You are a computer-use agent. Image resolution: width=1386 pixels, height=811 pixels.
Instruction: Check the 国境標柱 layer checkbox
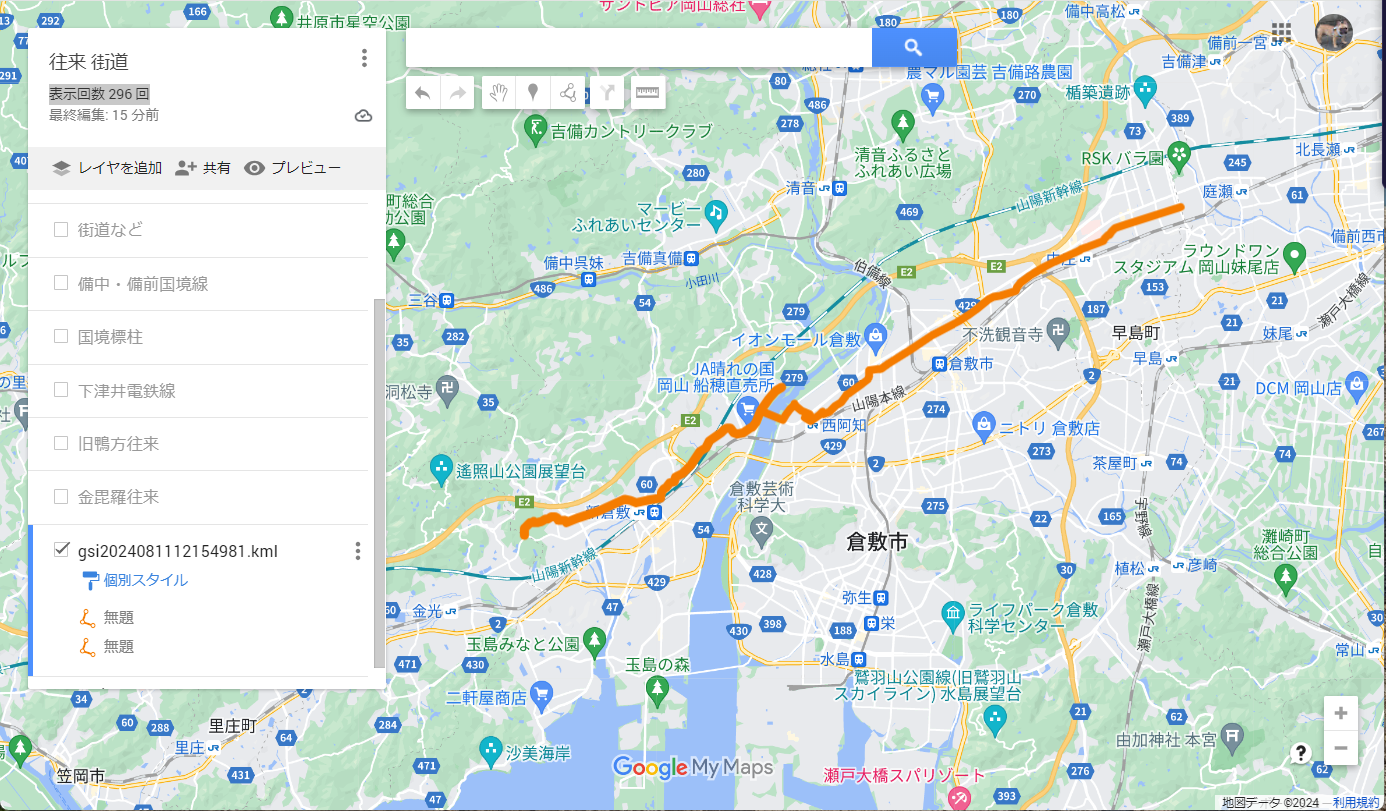pos(61,337)
